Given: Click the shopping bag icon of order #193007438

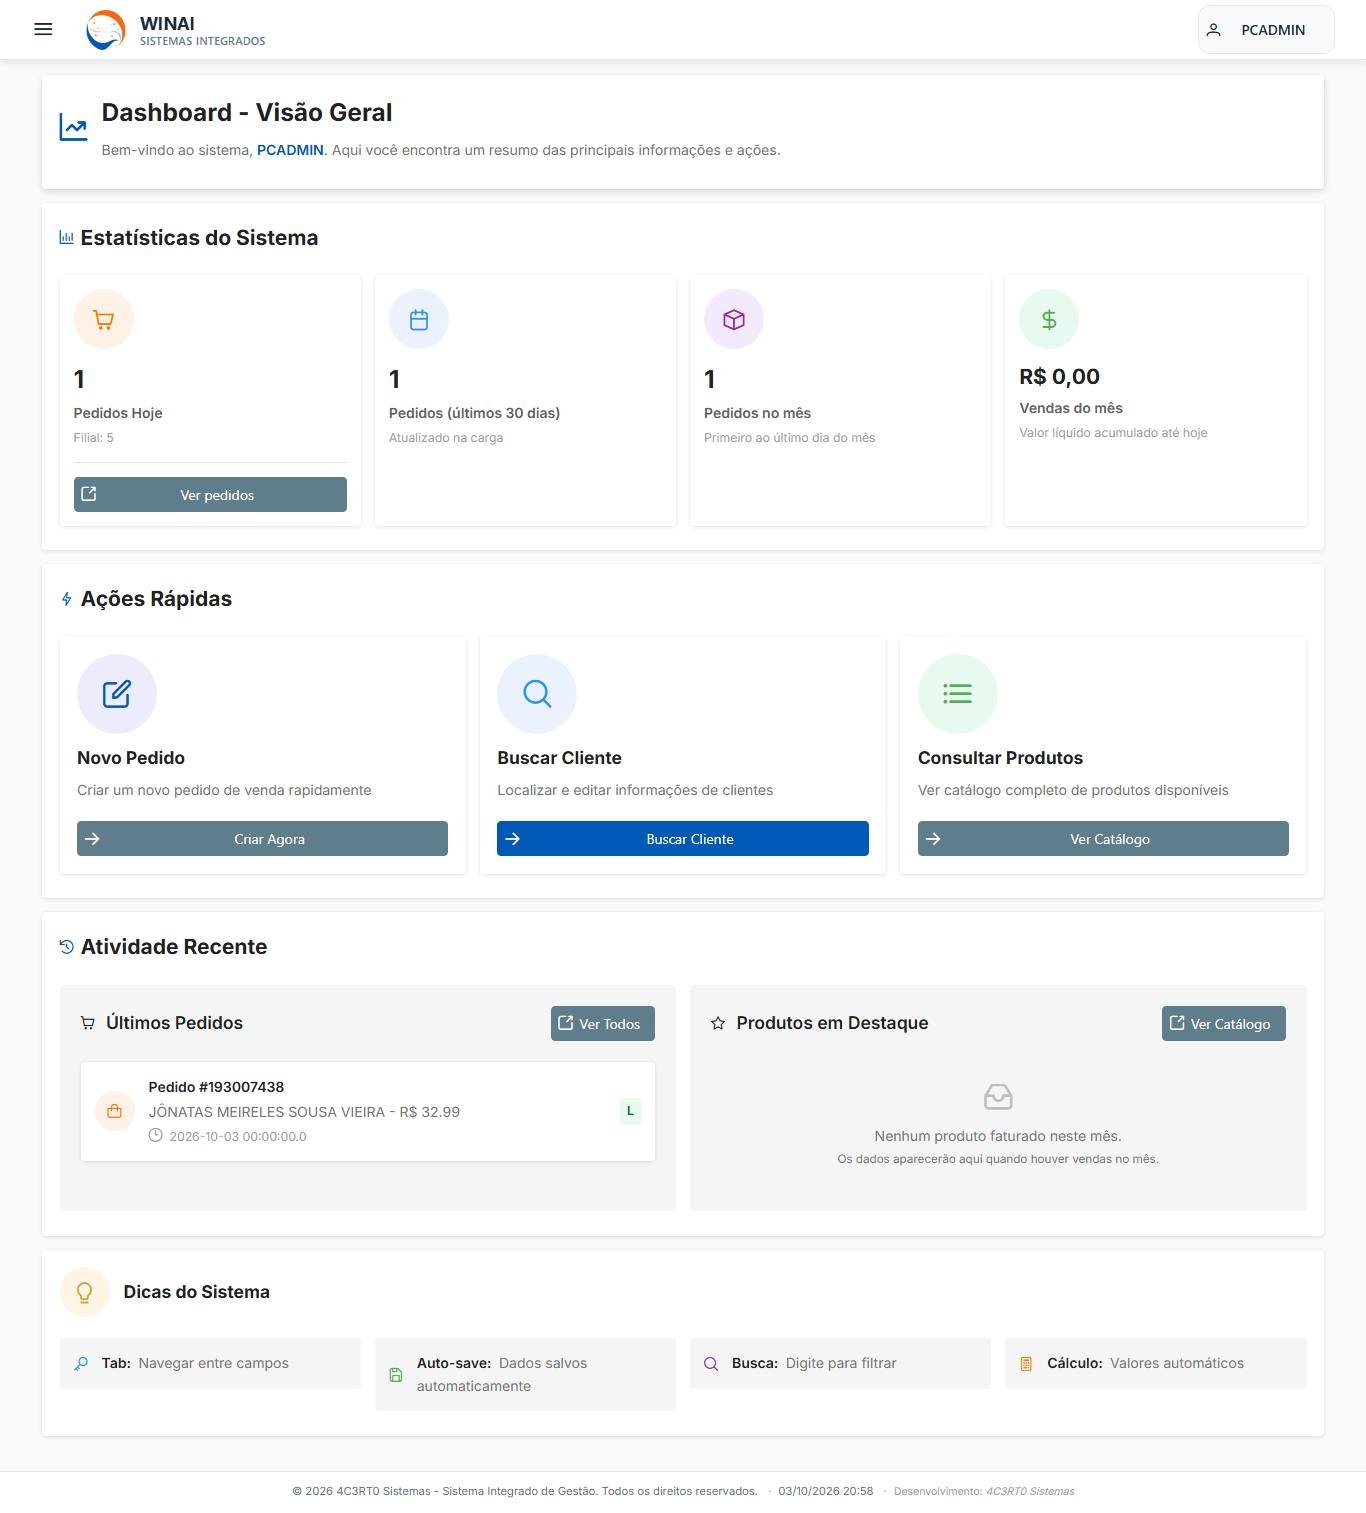Looking at the screenshot, I should (115, 1111).
